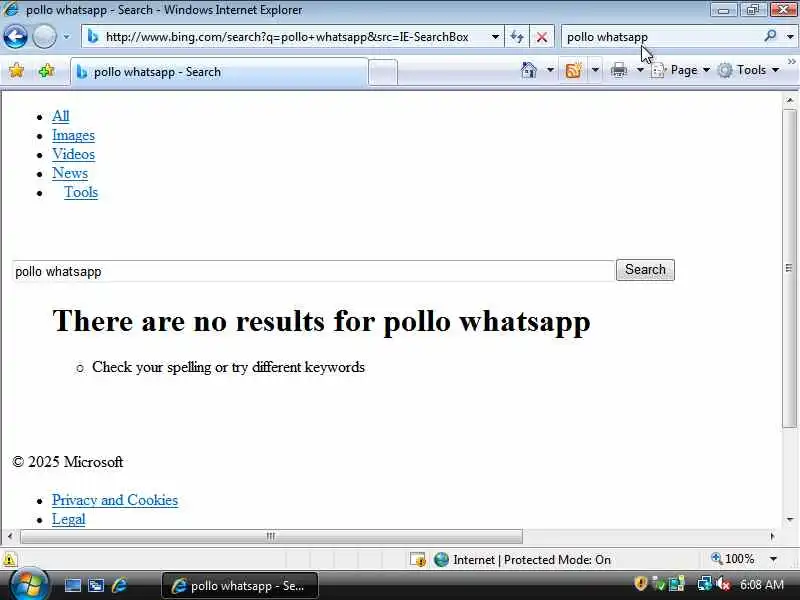Click the green device tray icon
This screenshot has height=600, width=800.
(658, 583)
